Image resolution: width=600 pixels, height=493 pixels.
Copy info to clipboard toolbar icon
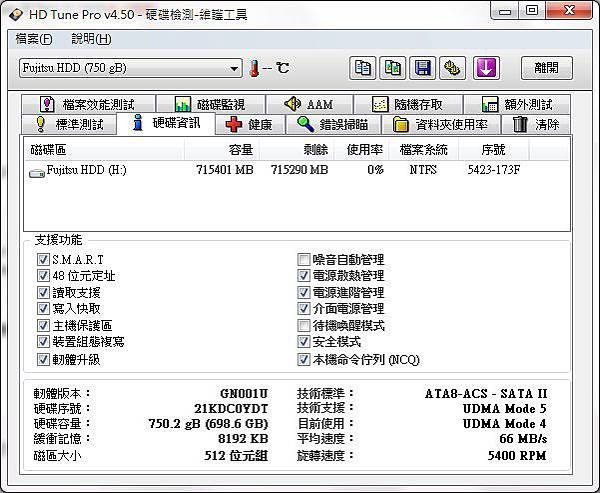pyautogui.click(x=362, y=68)
